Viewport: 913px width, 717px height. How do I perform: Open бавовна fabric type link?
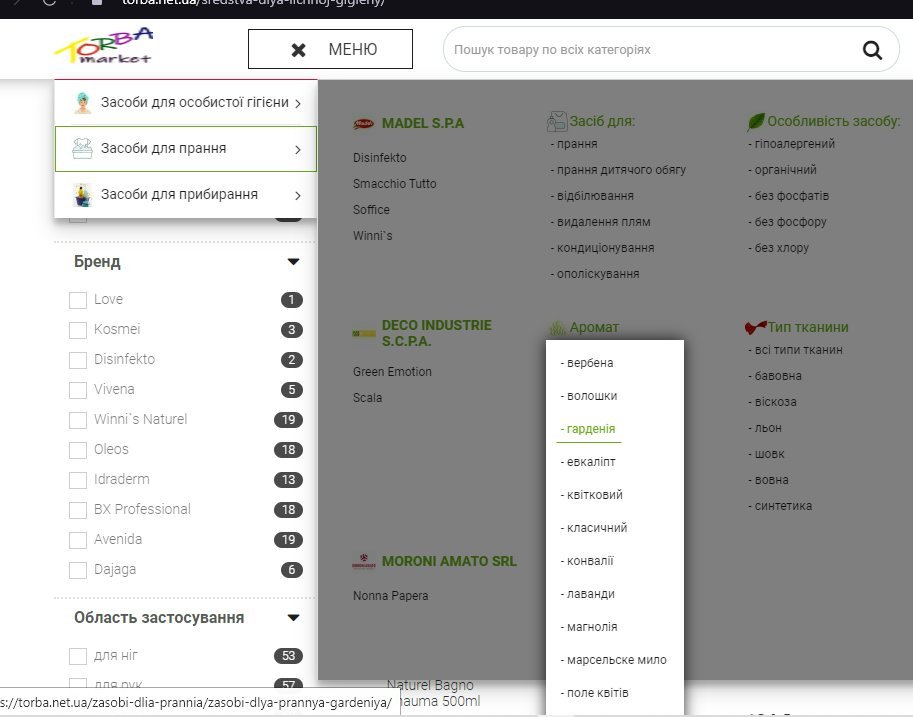tap(775, 376)
